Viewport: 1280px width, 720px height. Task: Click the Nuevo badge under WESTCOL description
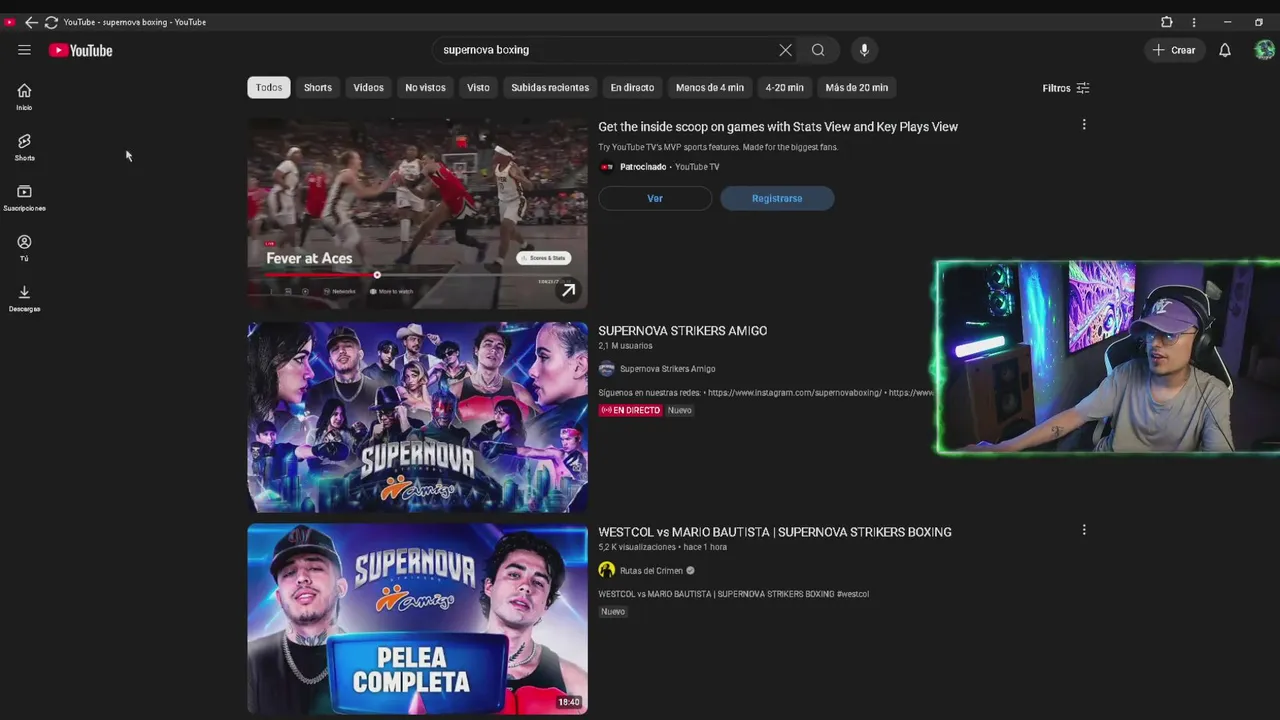pyautogui.click(x=613, y=612)
